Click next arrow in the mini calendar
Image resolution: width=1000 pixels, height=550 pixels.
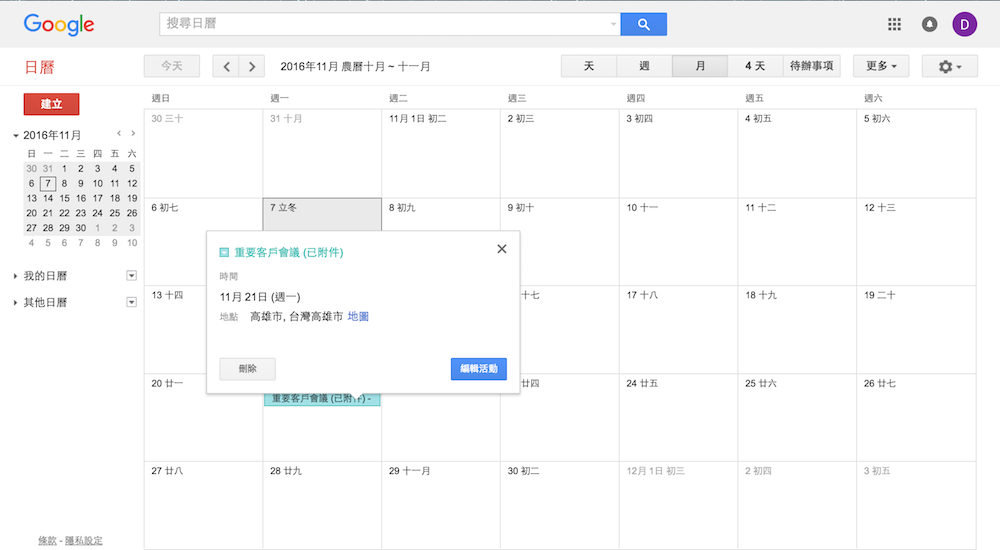tap(133, 133)
